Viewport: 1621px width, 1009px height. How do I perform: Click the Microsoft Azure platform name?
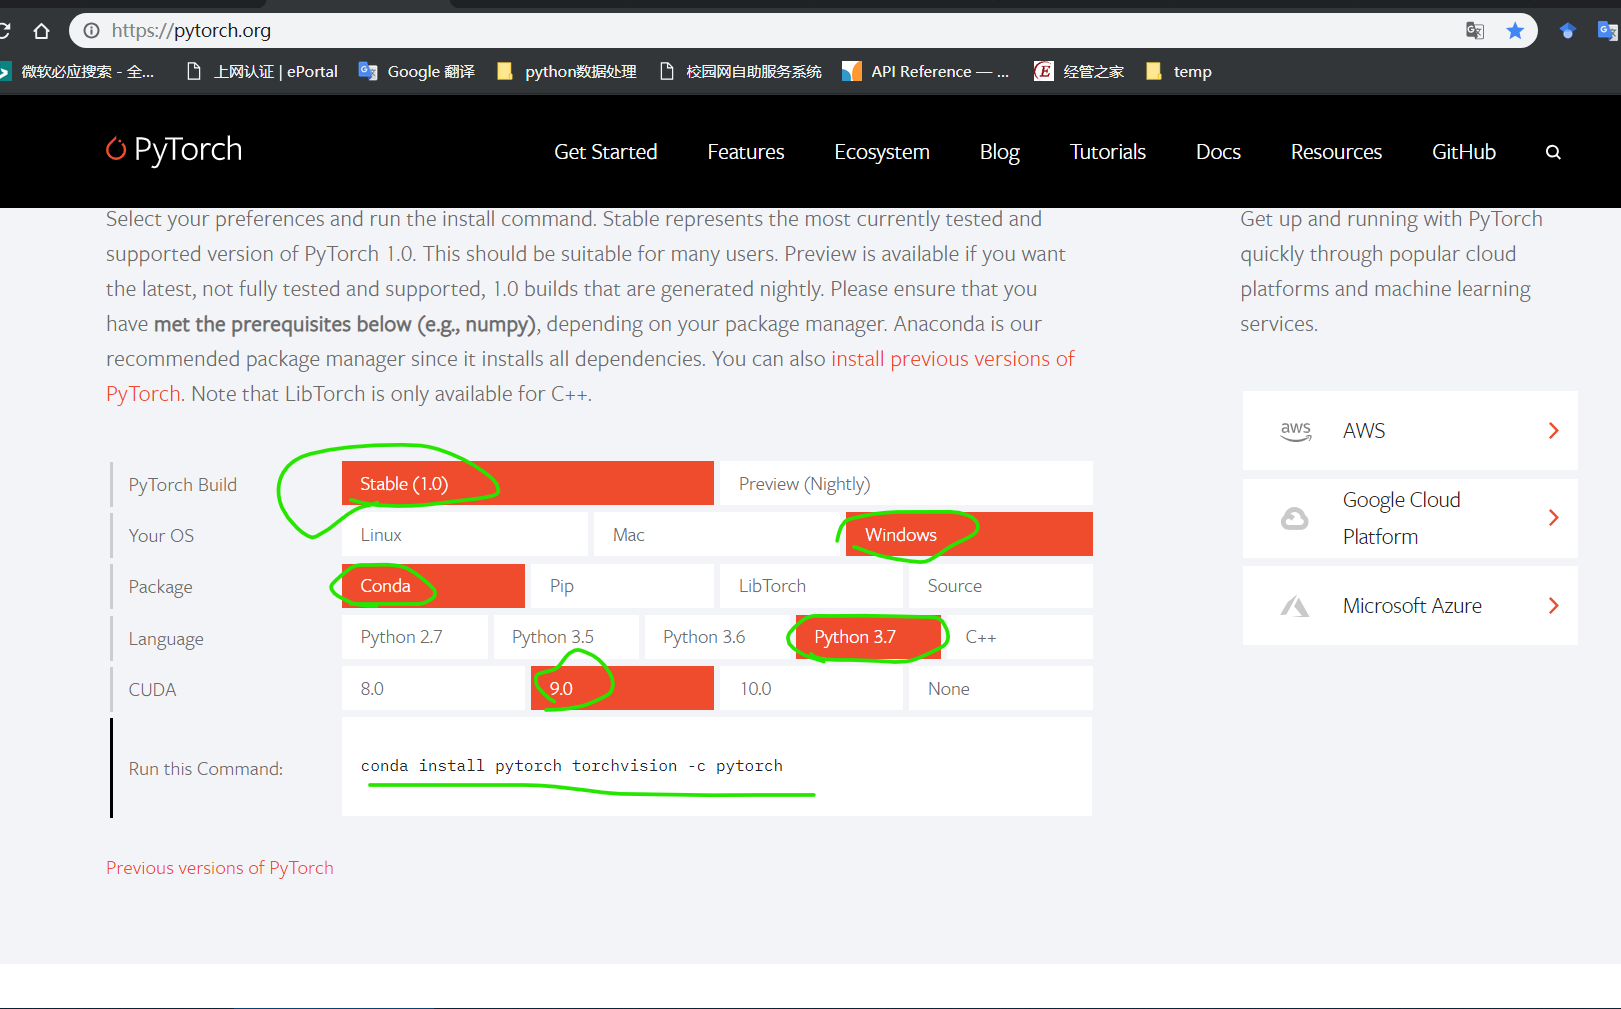pos(1412,606)
